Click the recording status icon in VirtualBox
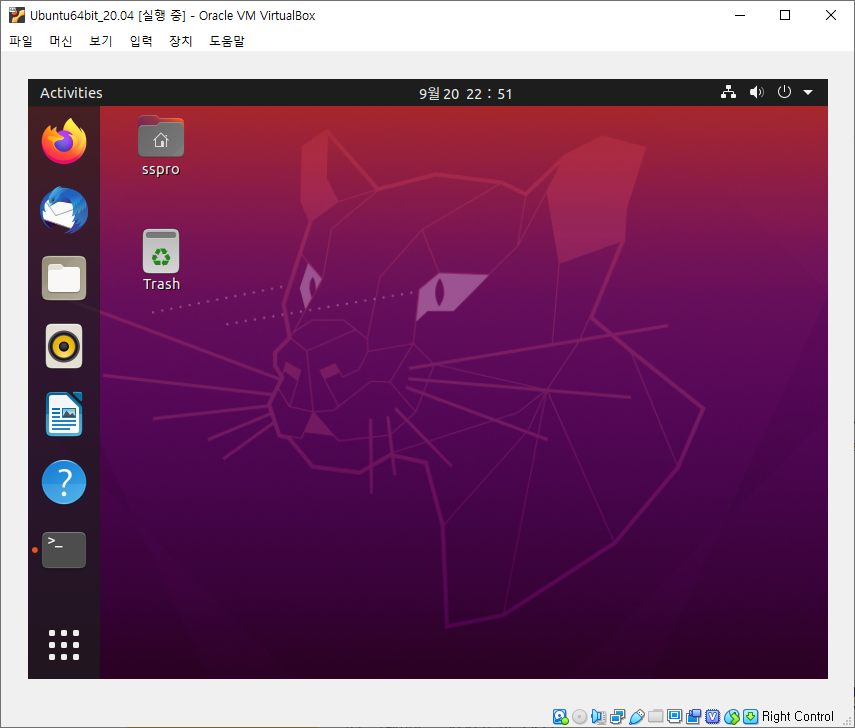 click(x=694, y=717)
